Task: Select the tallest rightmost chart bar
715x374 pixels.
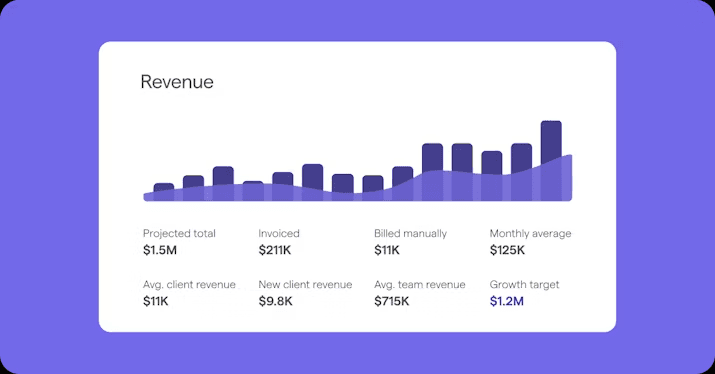Action: coord(551,161)
